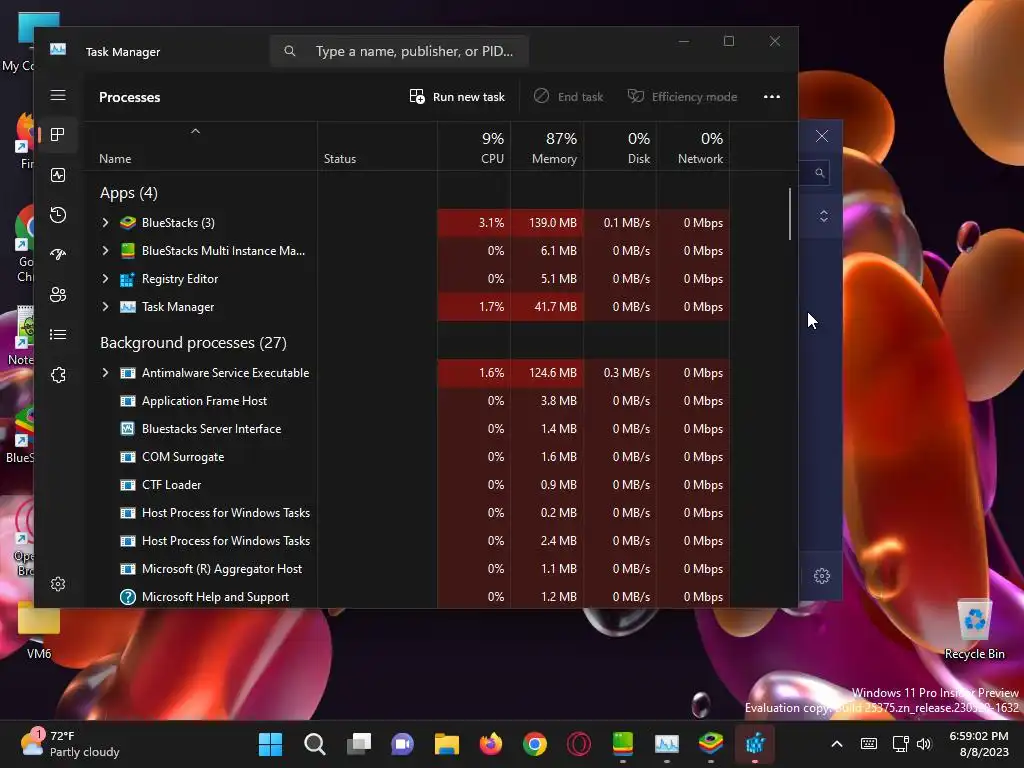This screenshot has width=1024, height=768.
Task: Open the Startup apps sidebar icon
Action: pos(58,255)
